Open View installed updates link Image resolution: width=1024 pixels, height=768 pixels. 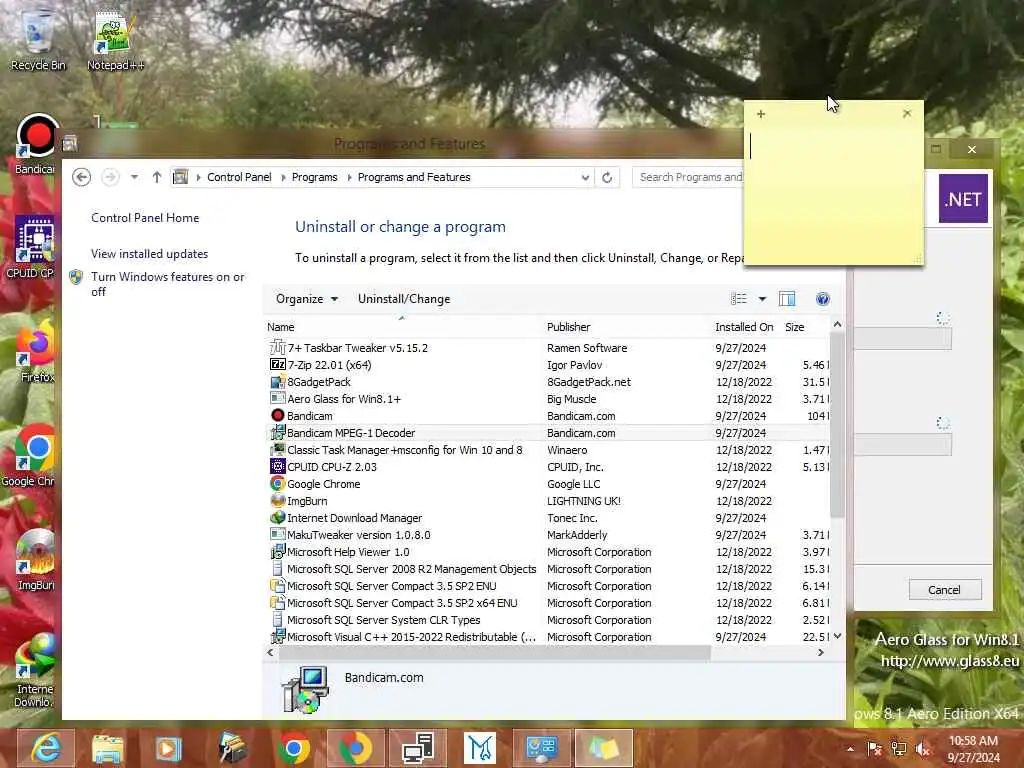[150, 254]
